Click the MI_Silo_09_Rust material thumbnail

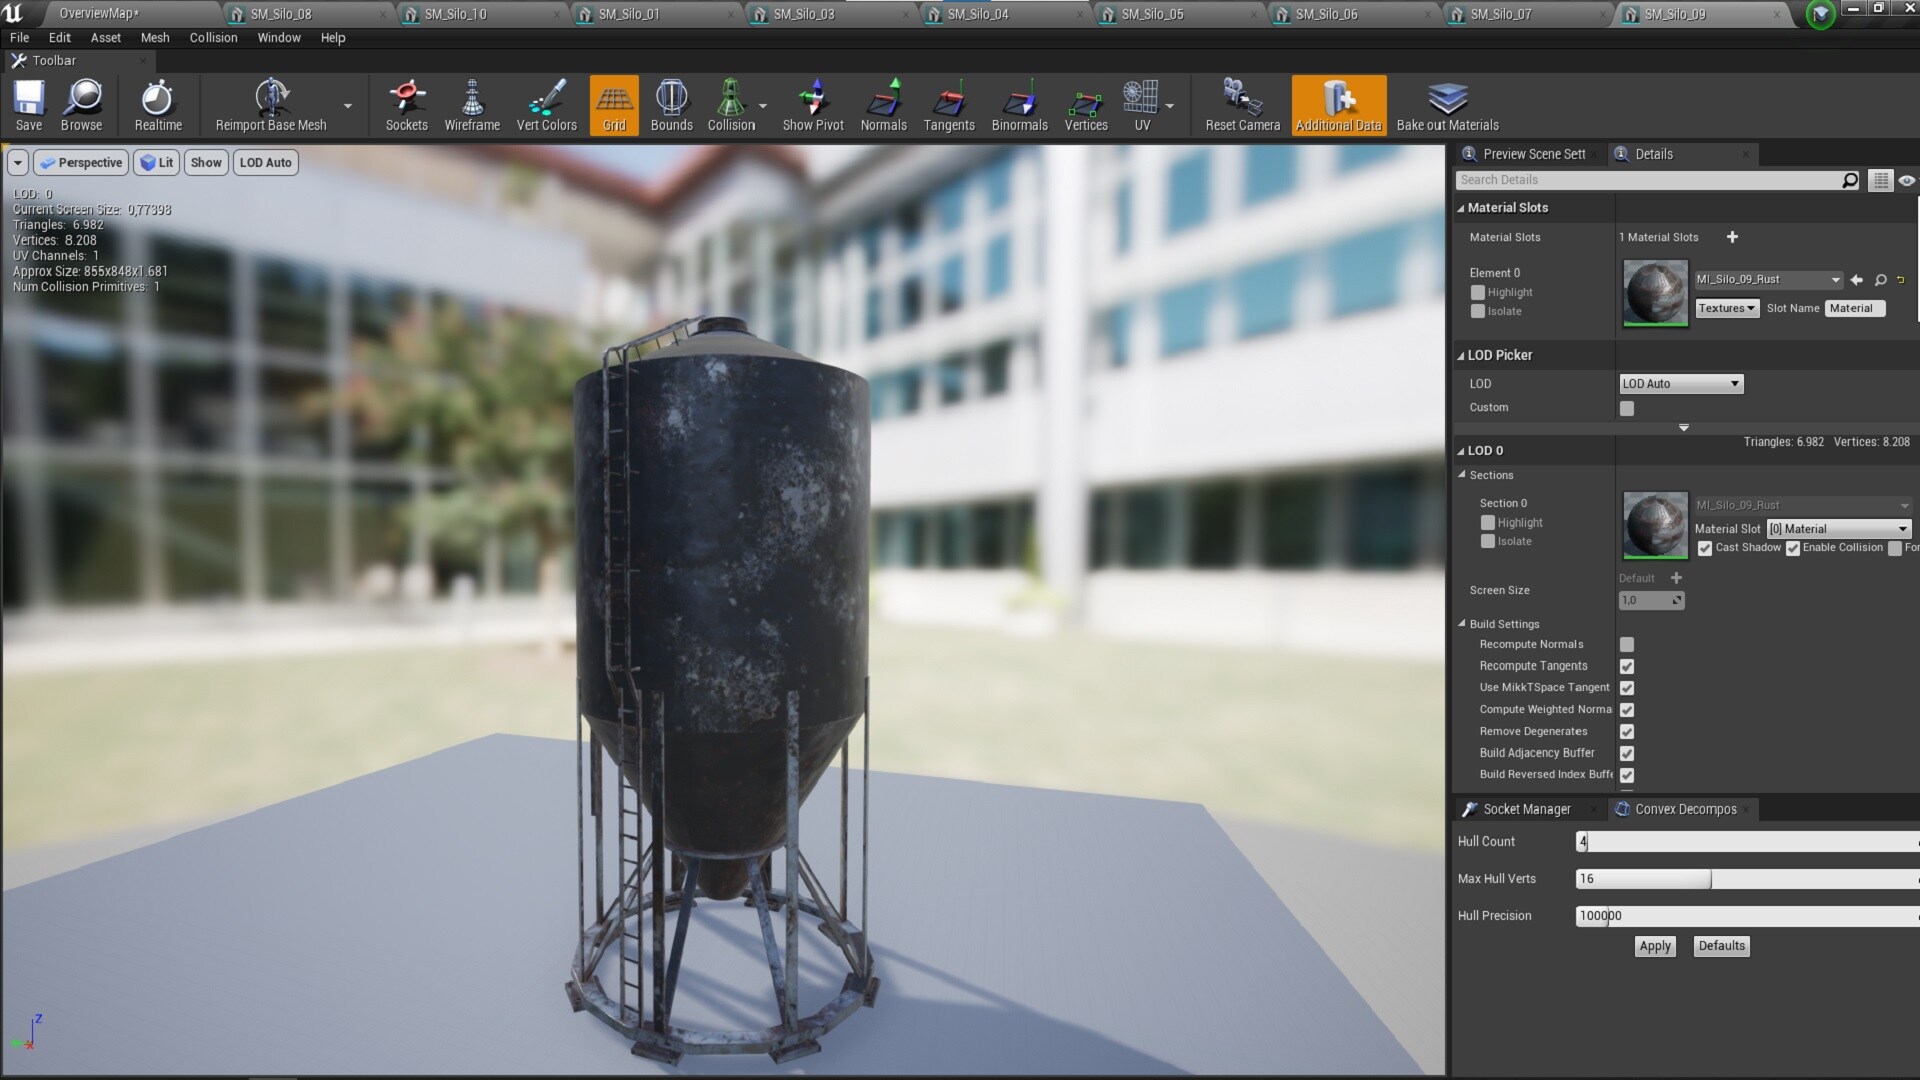tap(1655, 293)
